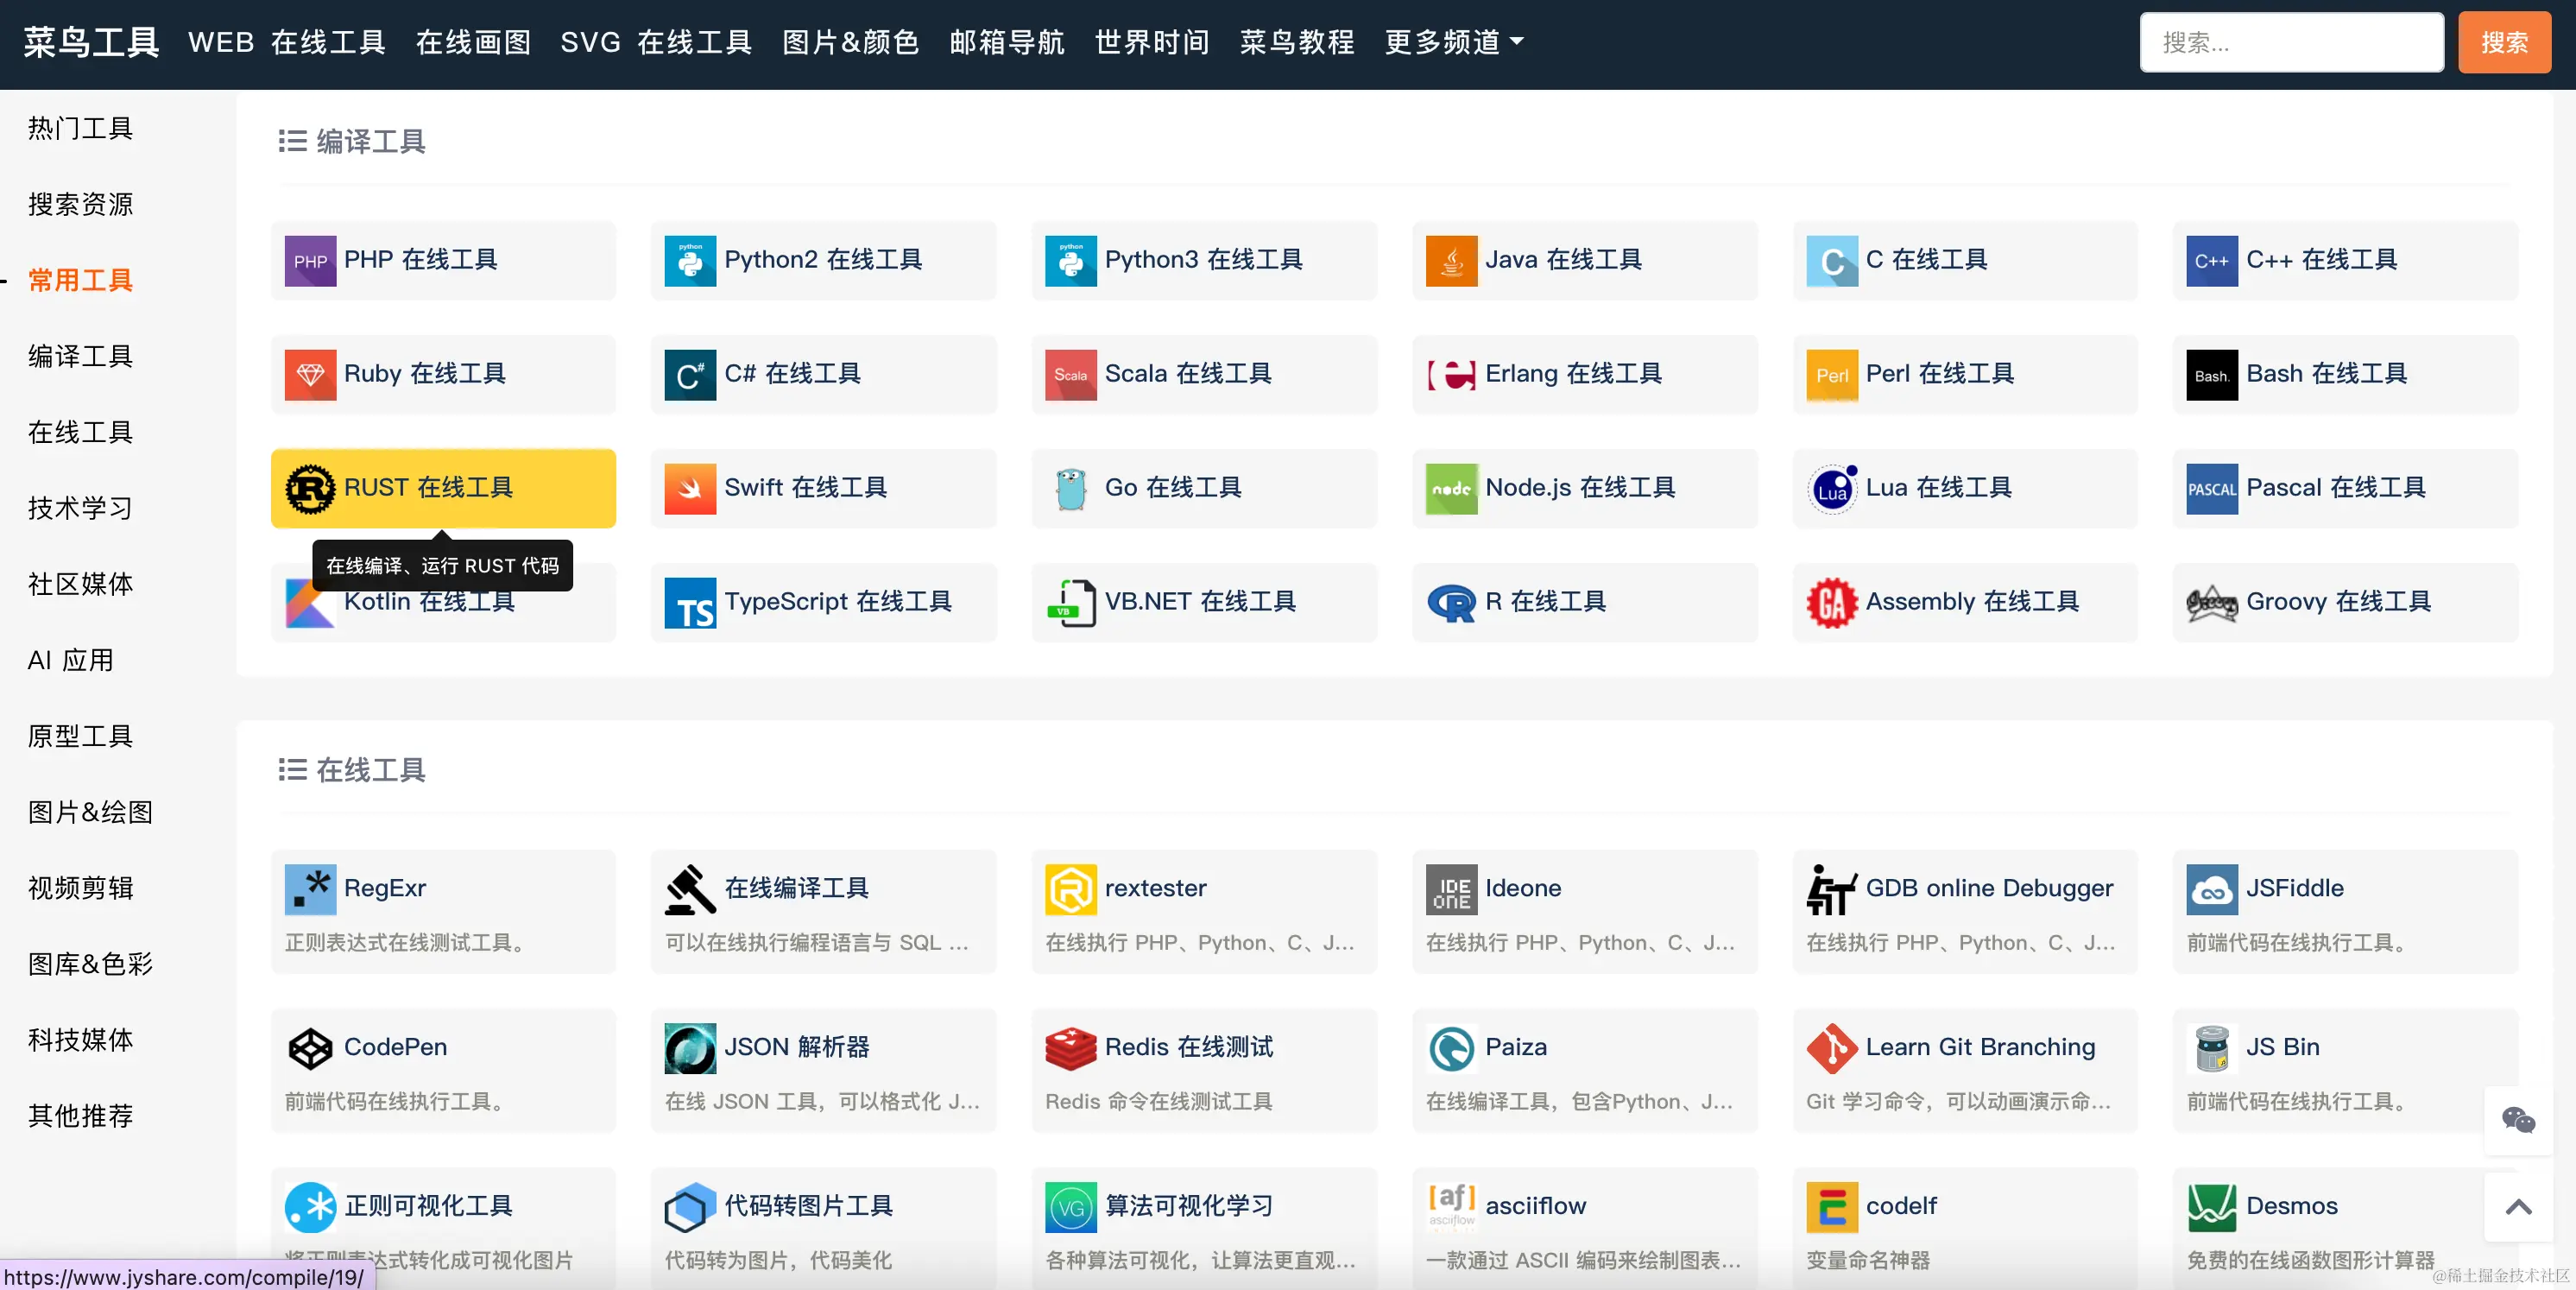Click the Go gopher icon
Image resolution: width=2576 pixels, height=1290 pixels.
pyautogui.click(x=1071, y=489)
